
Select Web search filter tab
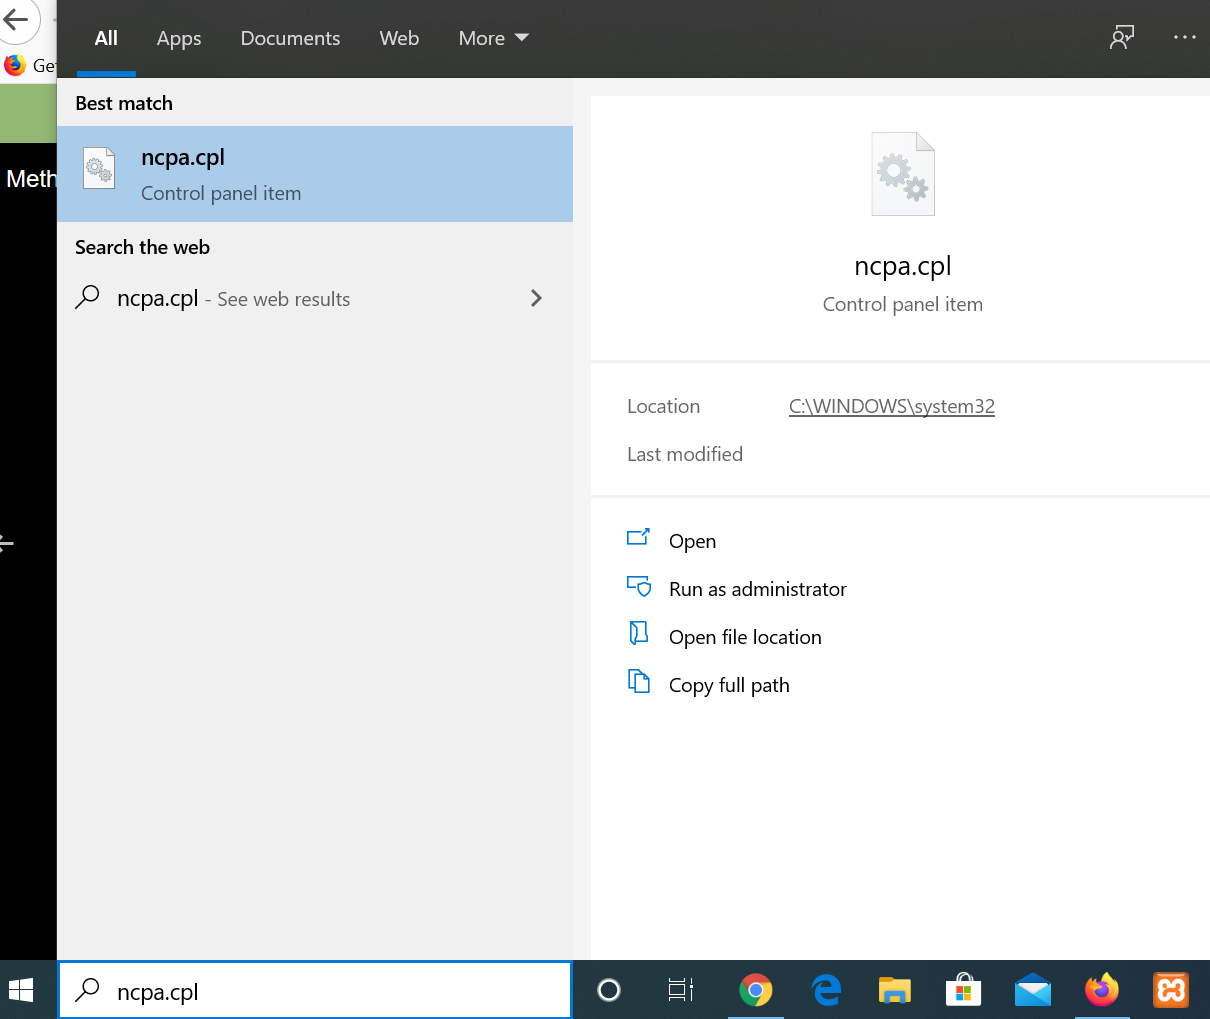tap(399, 38)
